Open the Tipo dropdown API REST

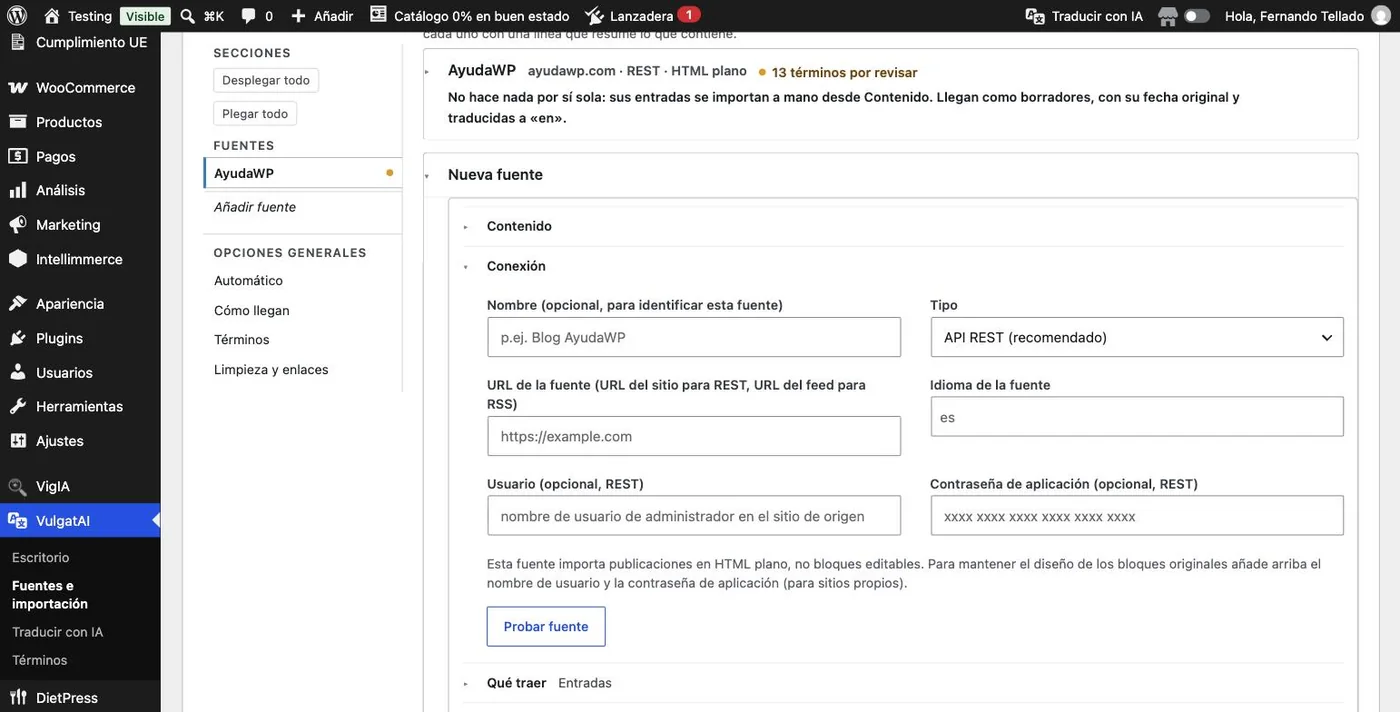1137,338
